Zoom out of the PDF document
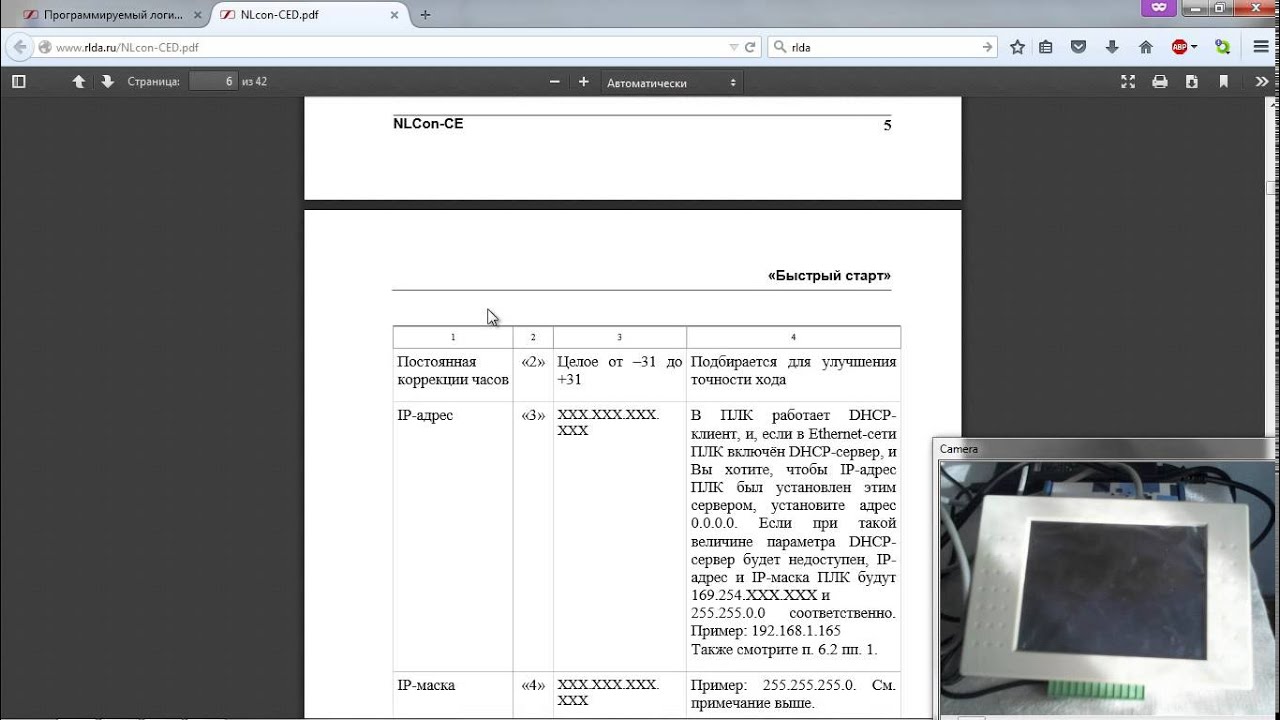The image size is (1280, 720). point(555,82)
